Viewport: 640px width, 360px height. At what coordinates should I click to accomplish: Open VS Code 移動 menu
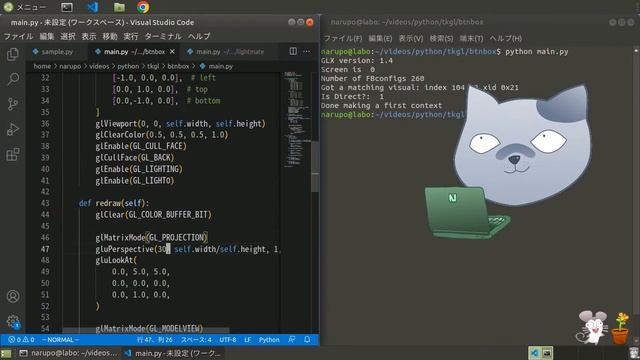click(x=110, y=36)
